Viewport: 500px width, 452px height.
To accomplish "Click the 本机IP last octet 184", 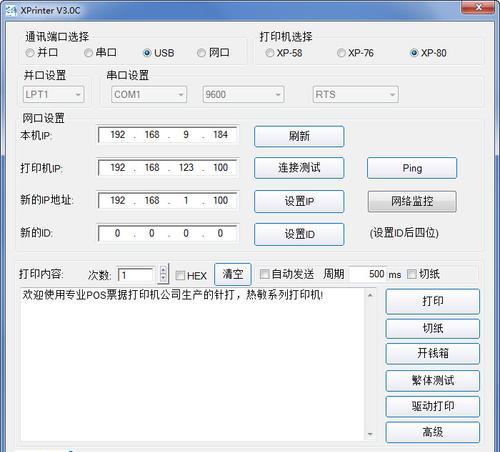I will [x=220, y=135].
